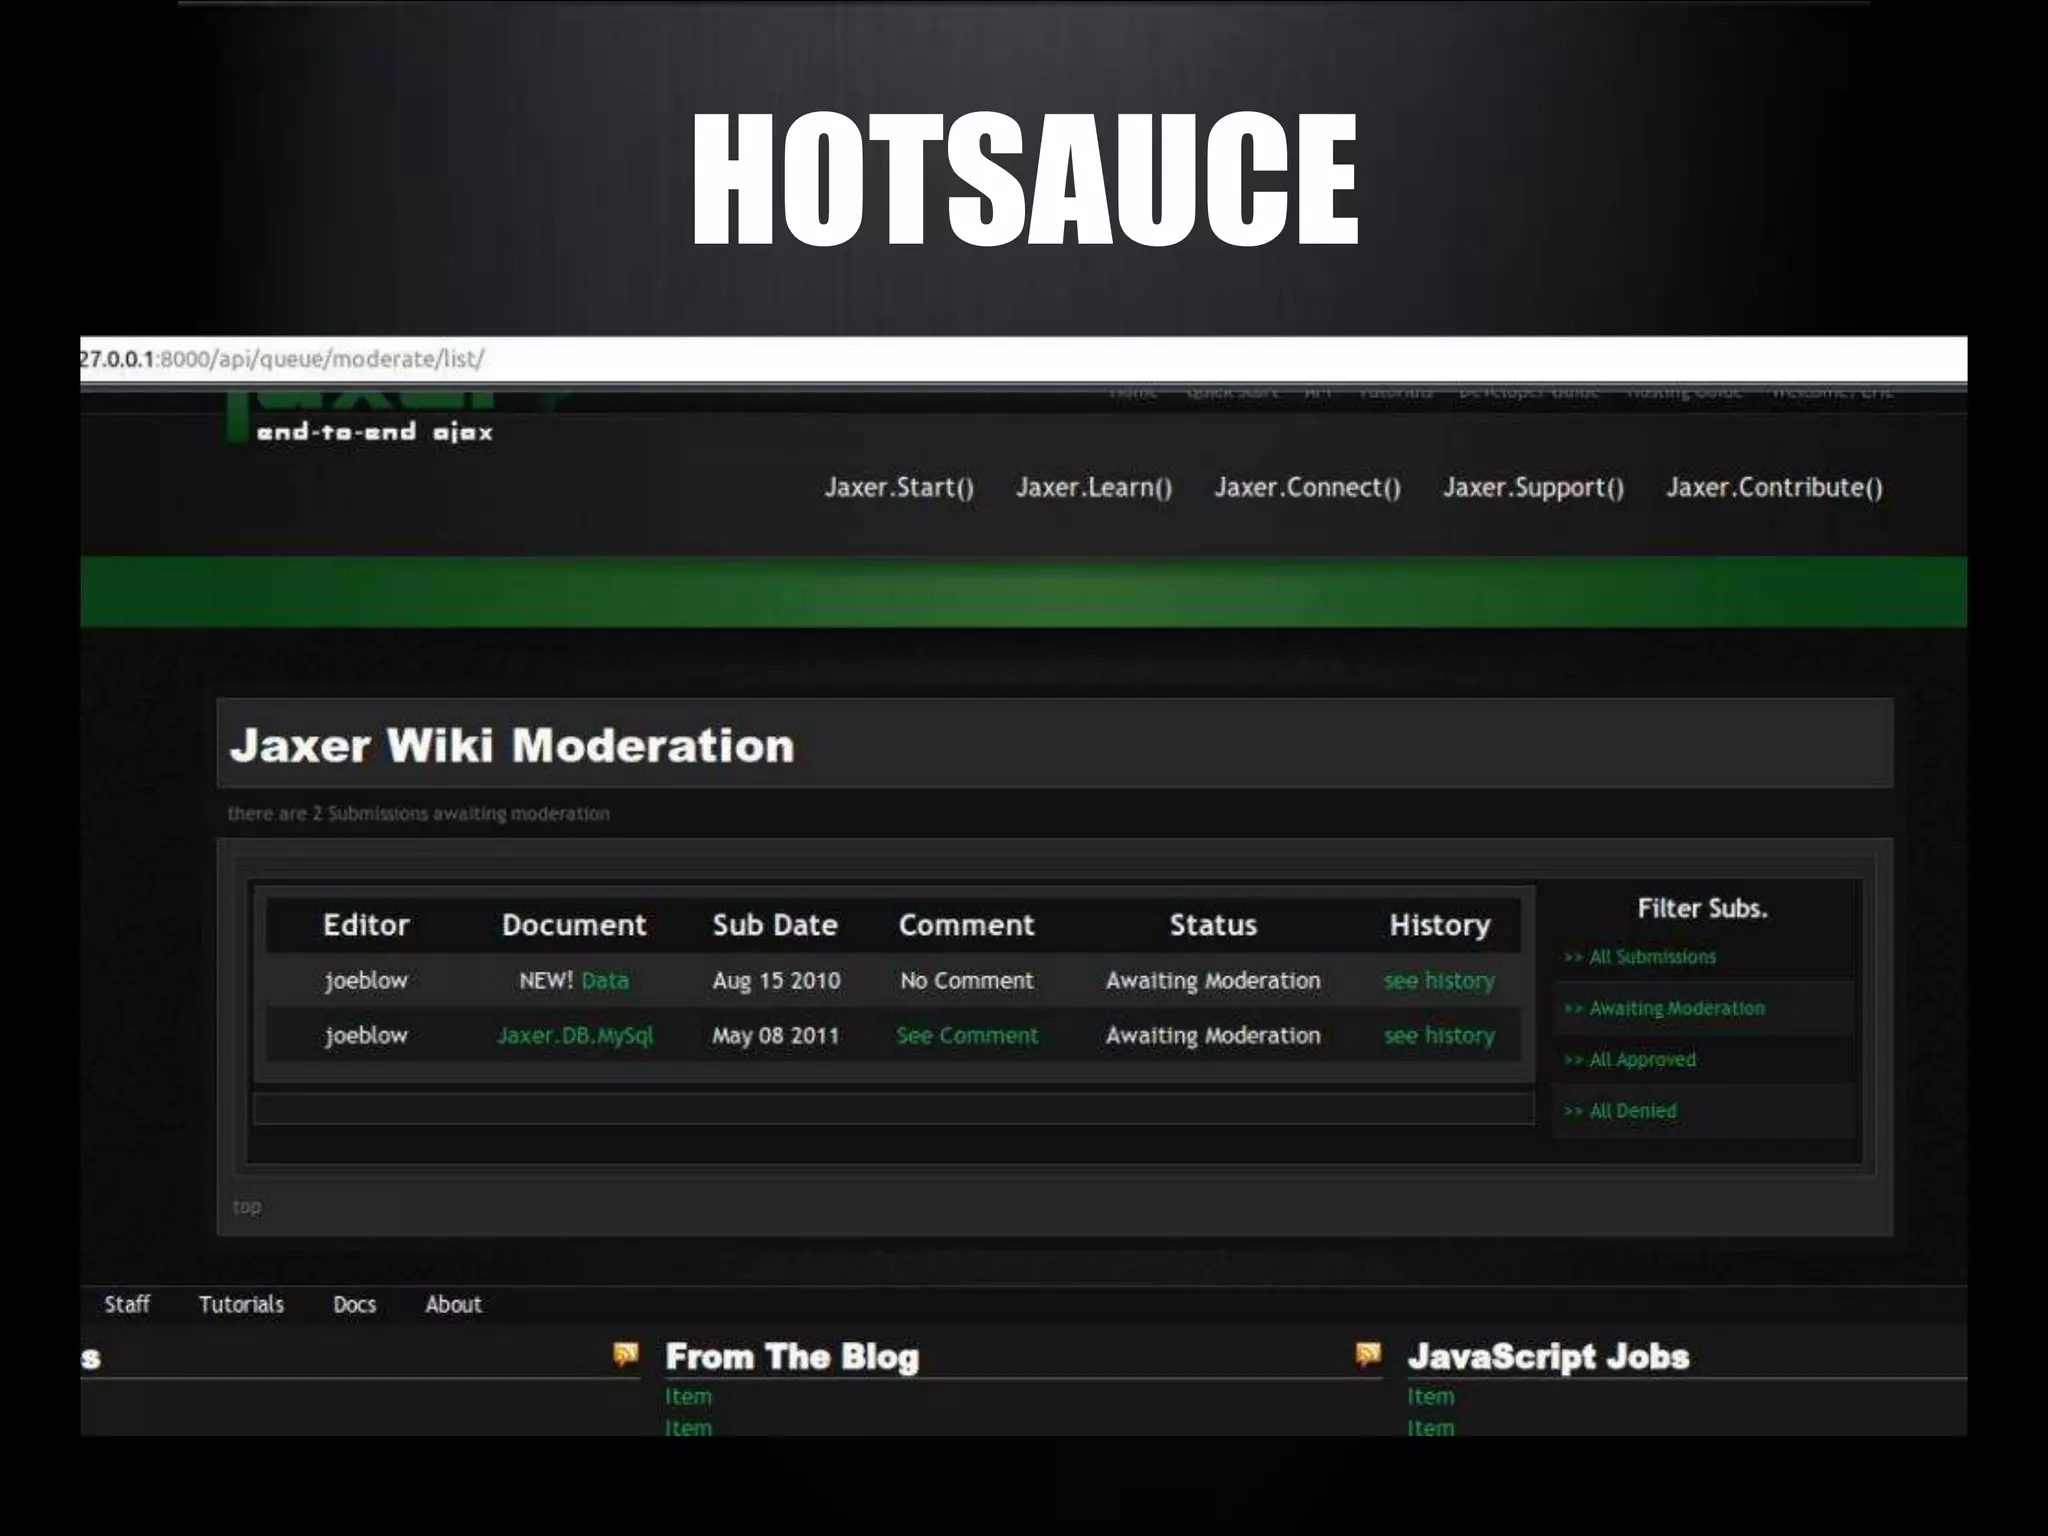The width and height of the screenshot is (2048, 1536).
Task: Filter by All Approved
Action: click(x=1641, y=1059)
